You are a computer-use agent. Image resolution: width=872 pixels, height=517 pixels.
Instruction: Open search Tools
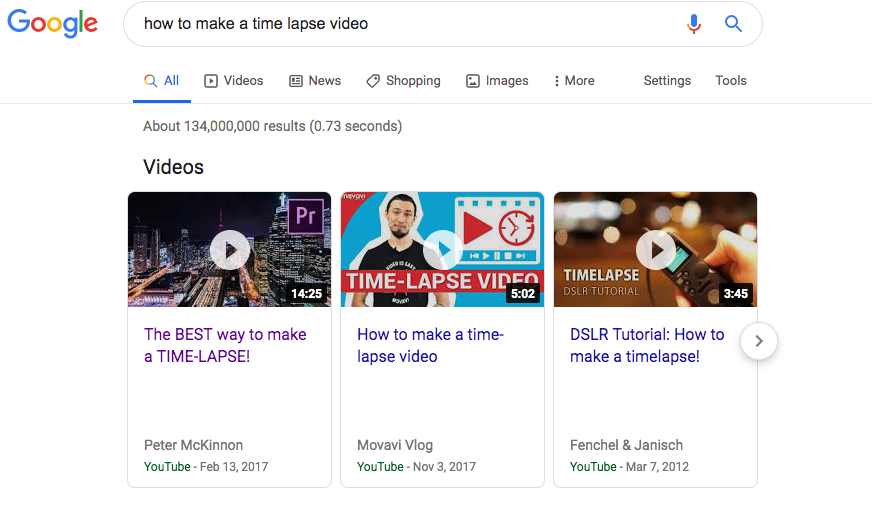coord(731,81)
